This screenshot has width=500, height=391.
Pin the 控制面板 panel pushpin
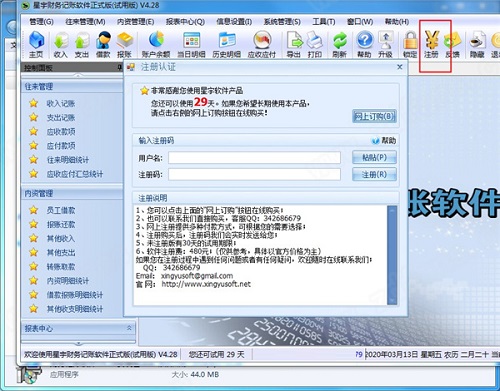coord(120,68)
